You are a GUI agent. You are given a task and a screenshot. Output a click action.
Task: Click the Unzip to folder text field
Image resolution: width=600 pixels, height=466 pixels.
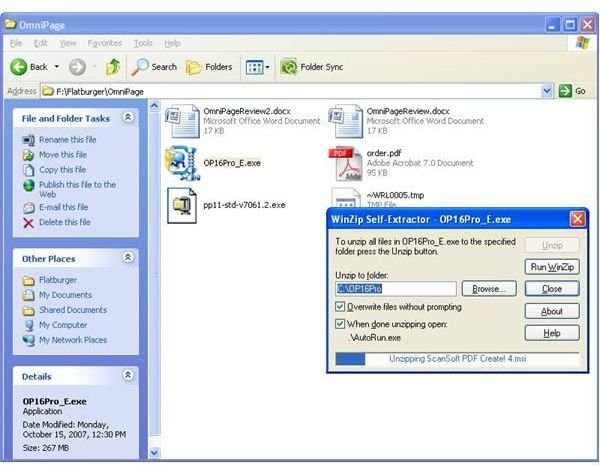coord(396,289)
